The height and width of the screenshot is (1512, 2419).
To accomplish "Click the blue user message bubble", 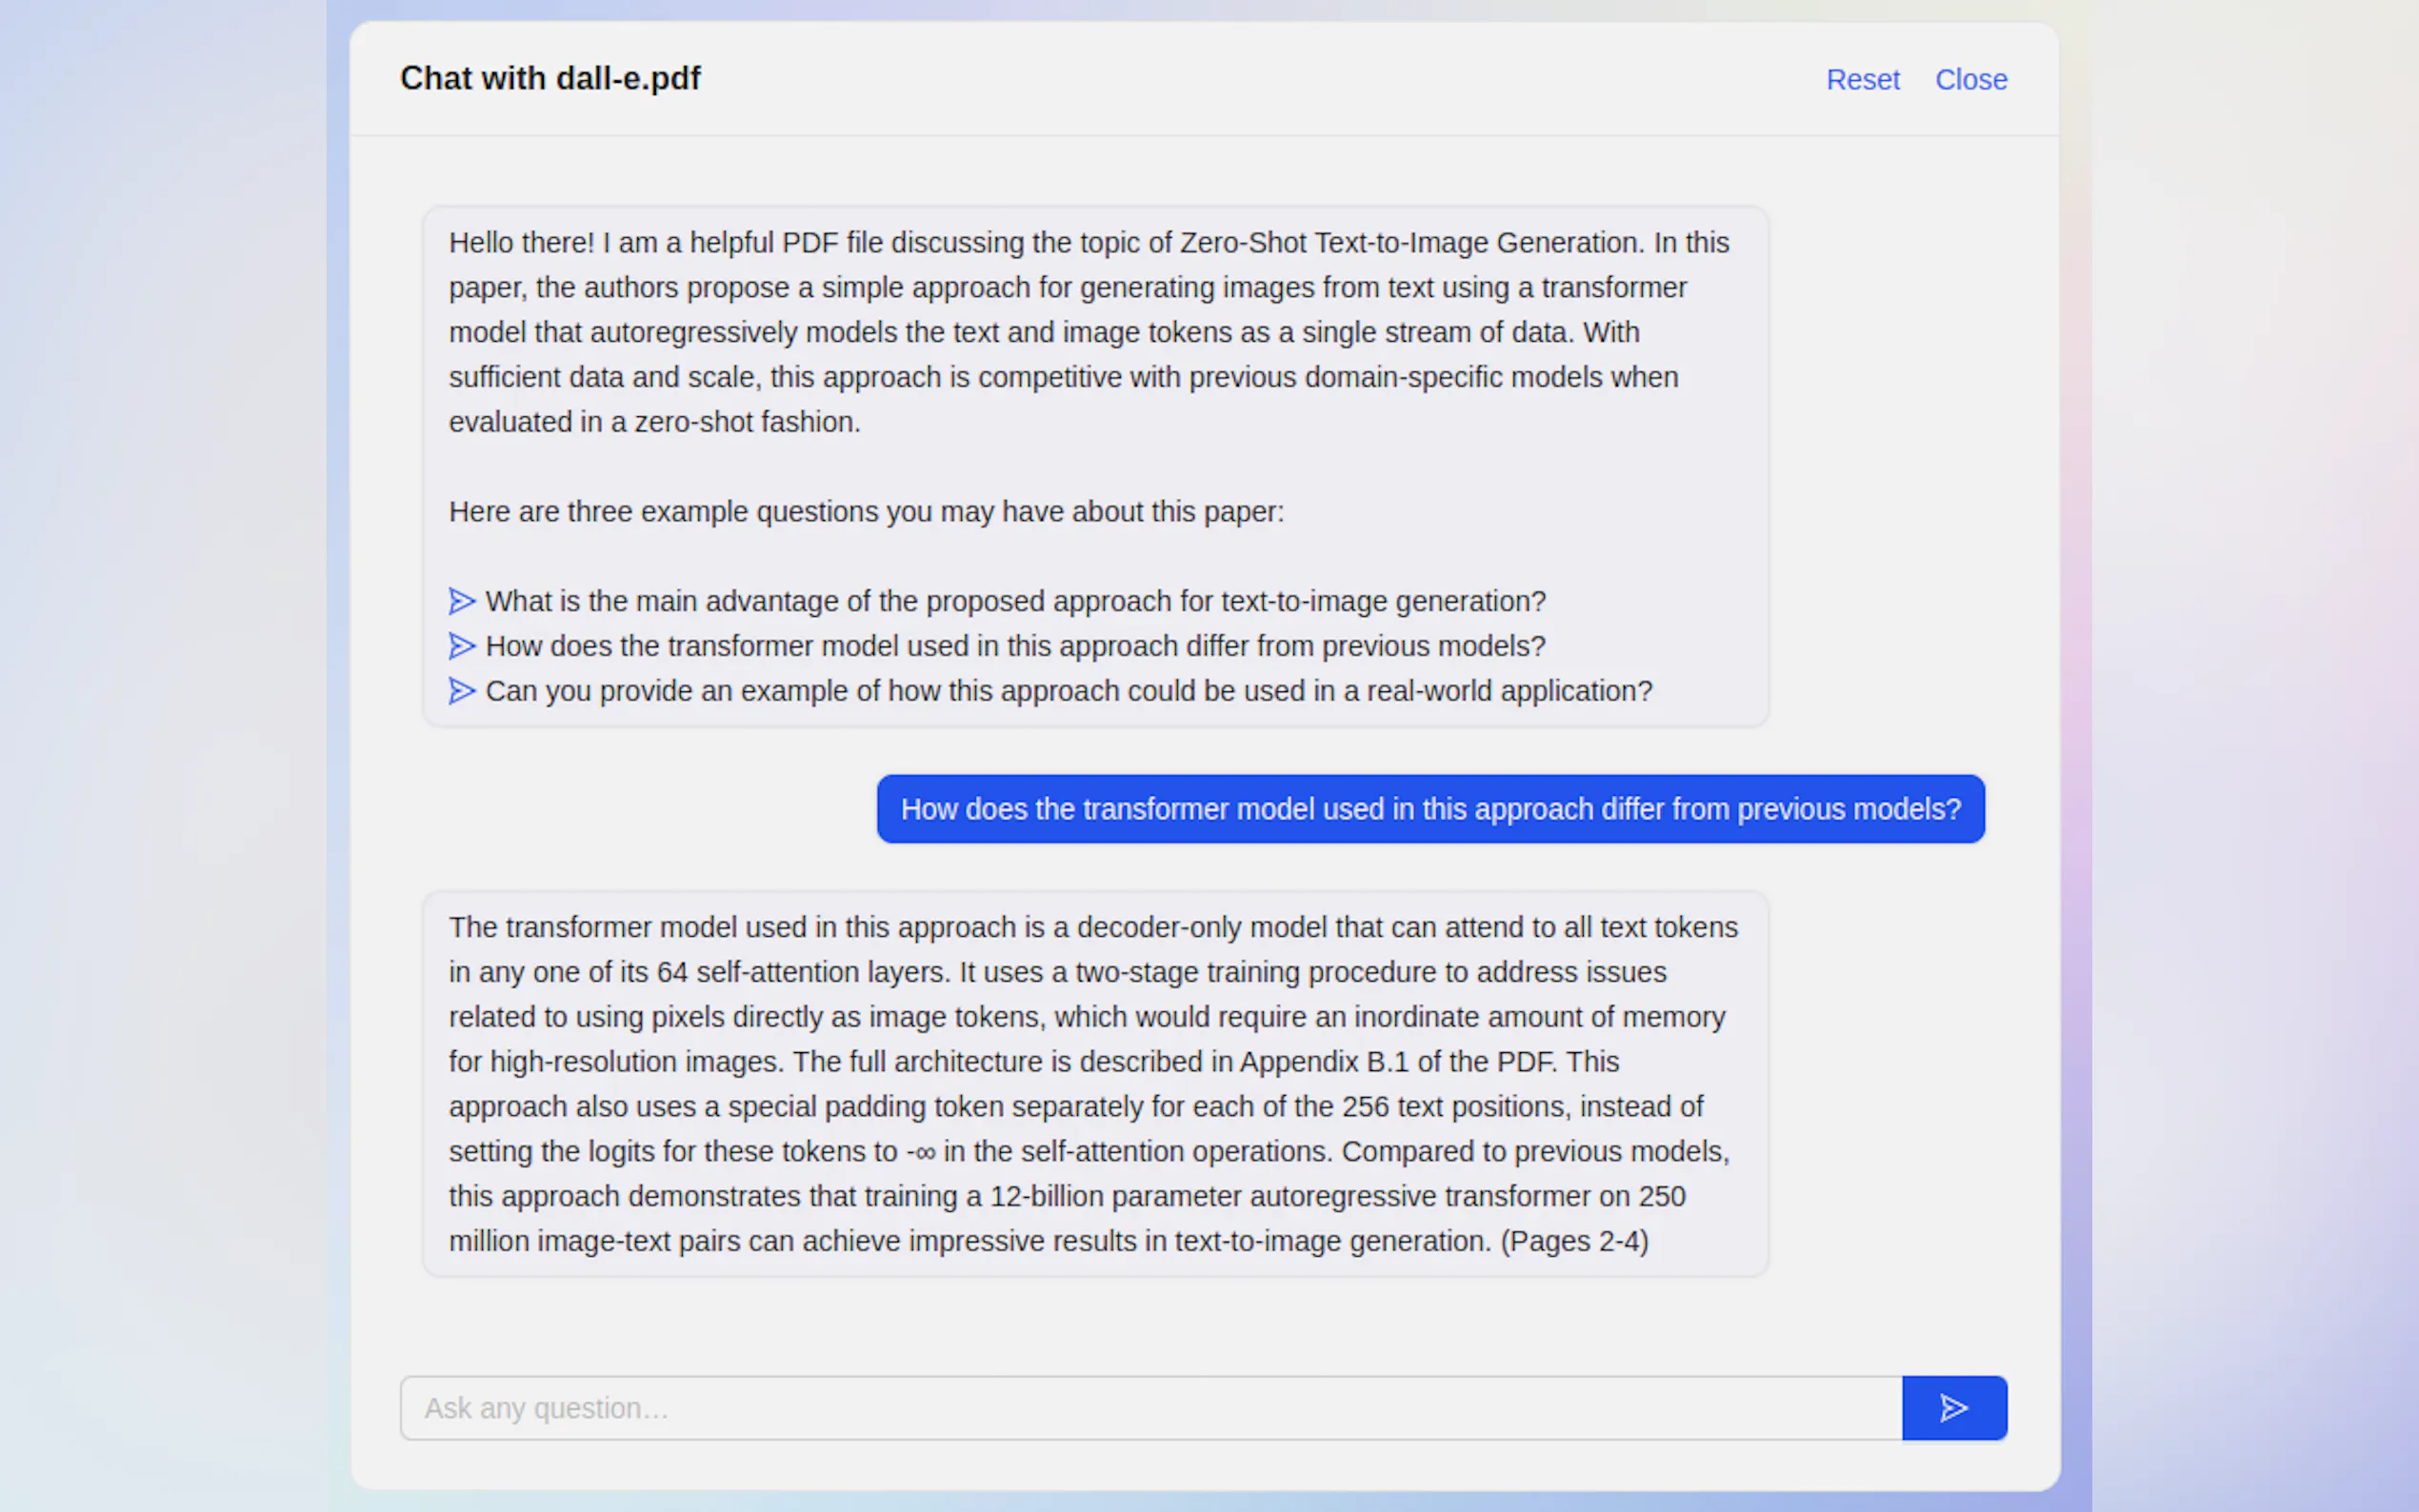I will [x=1430, y=809].
